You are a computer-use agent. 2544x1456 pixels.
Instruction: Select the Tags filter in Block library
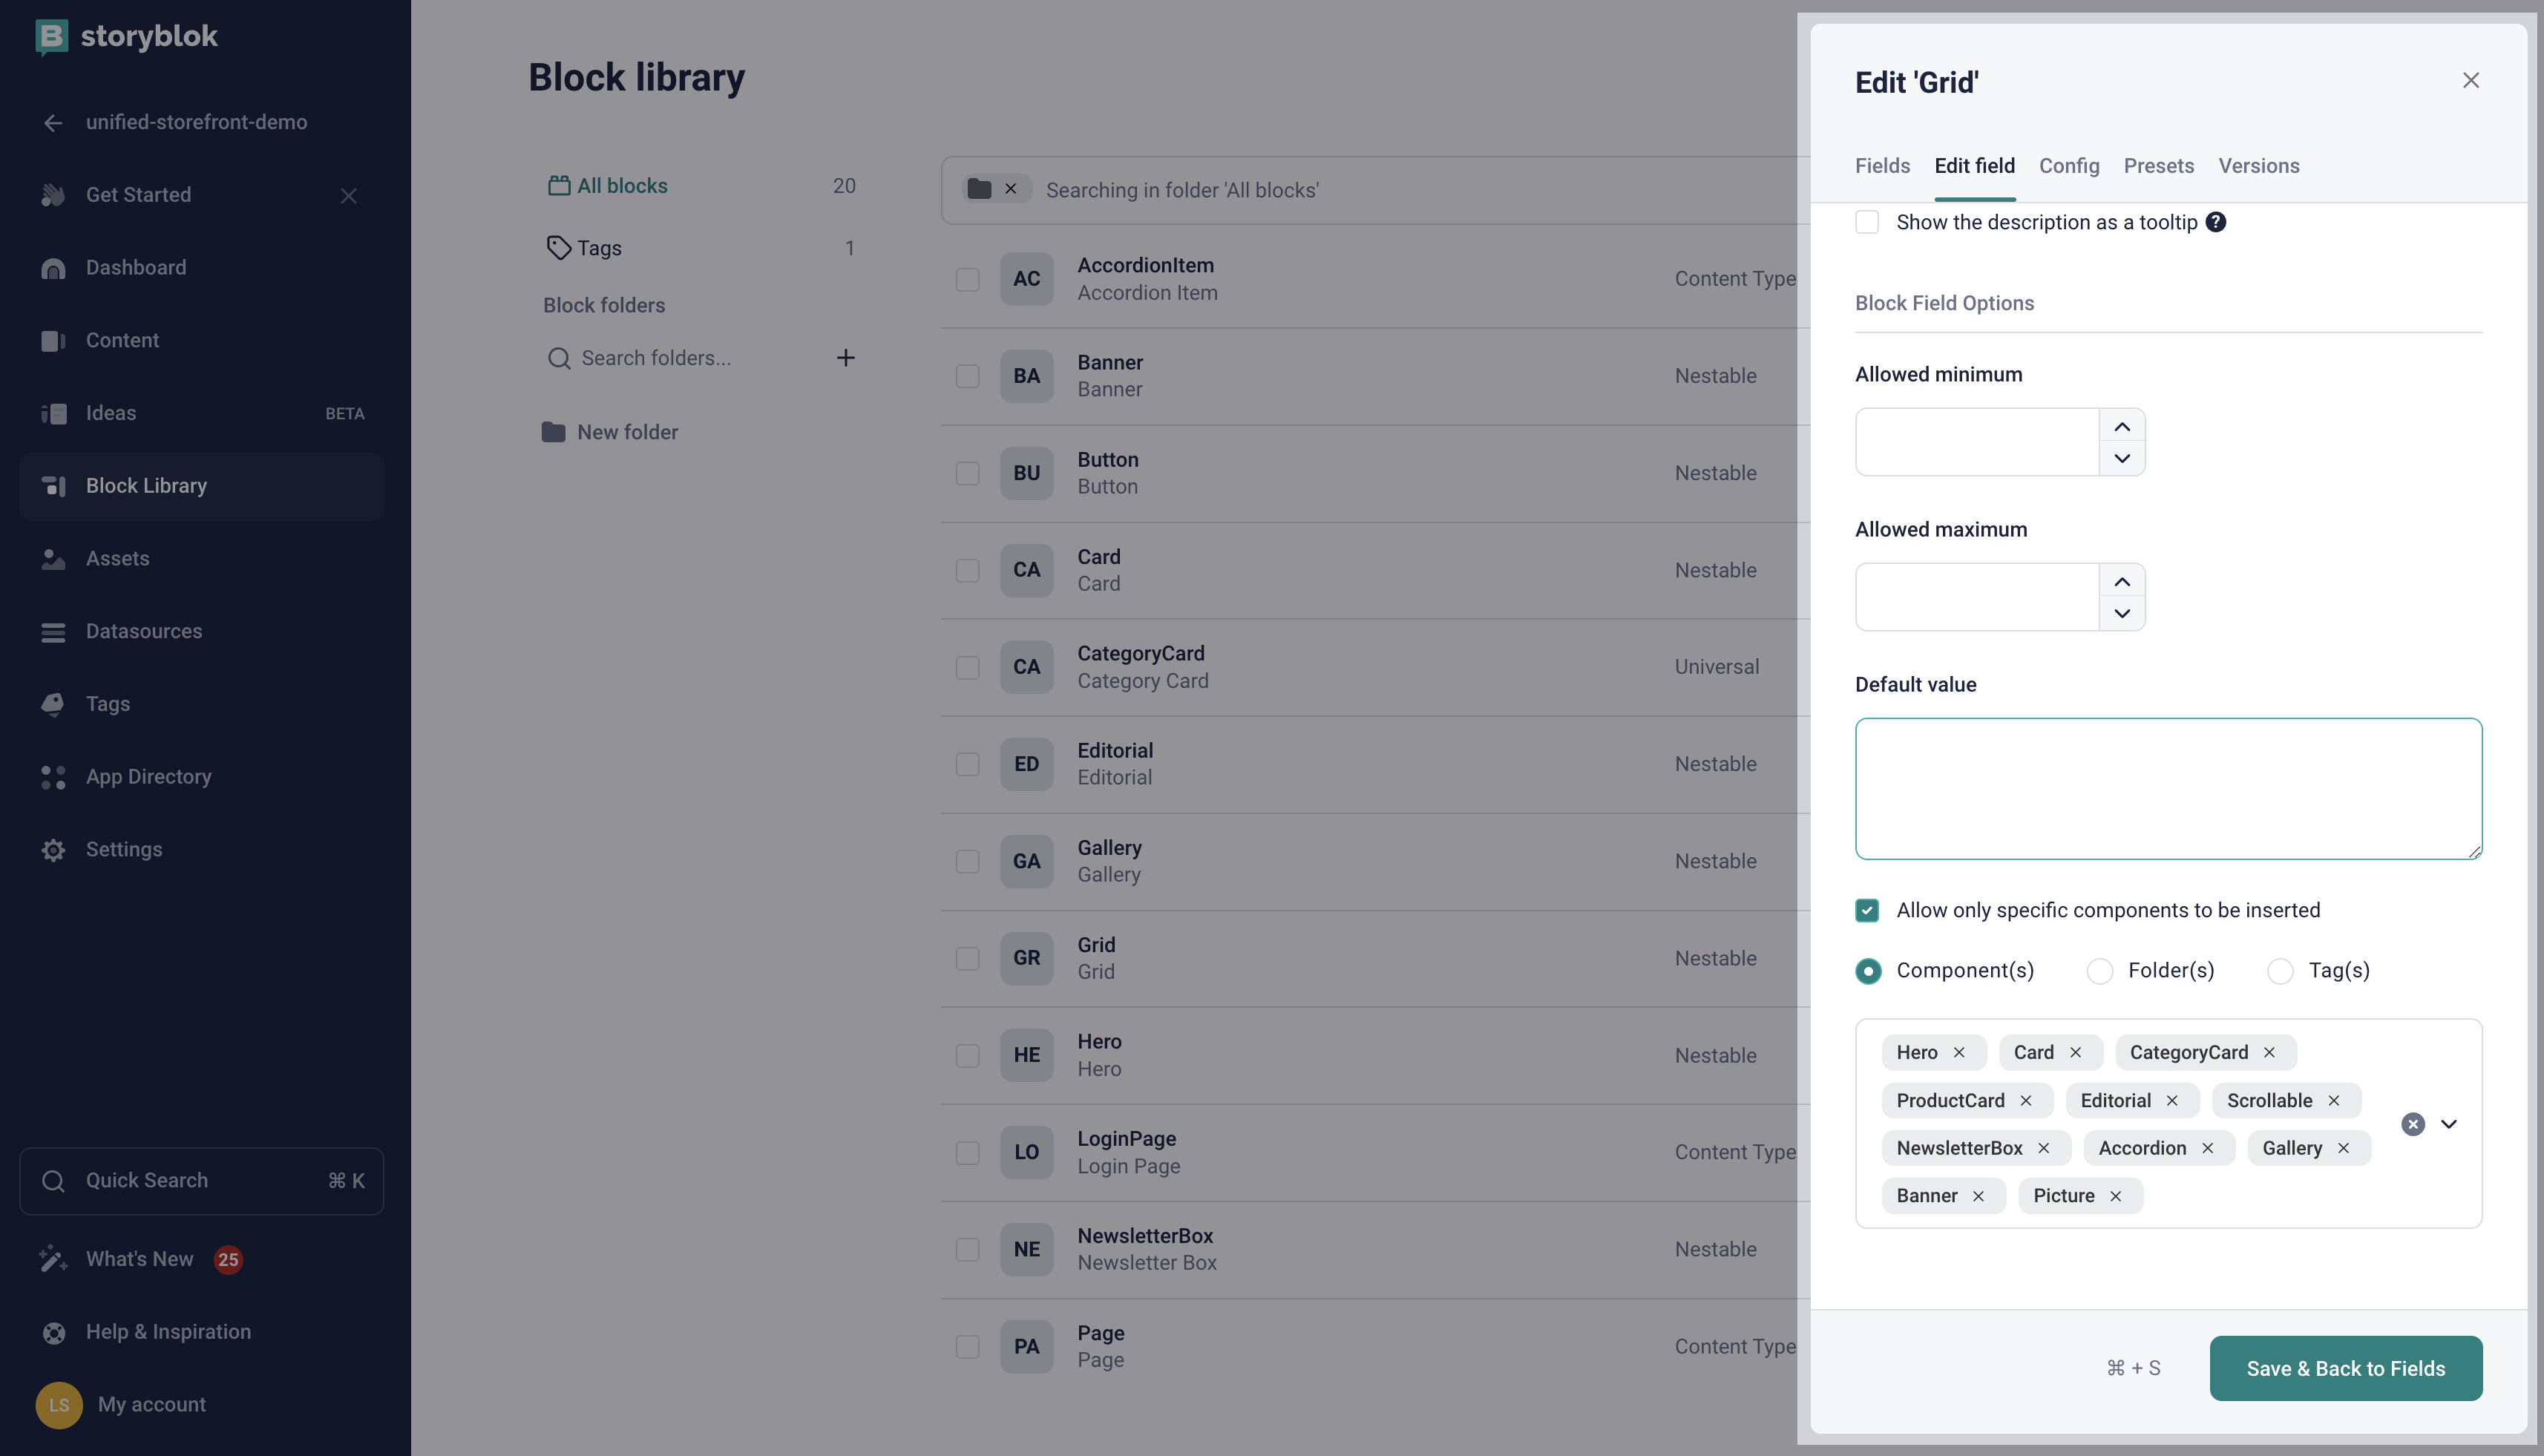700,248
